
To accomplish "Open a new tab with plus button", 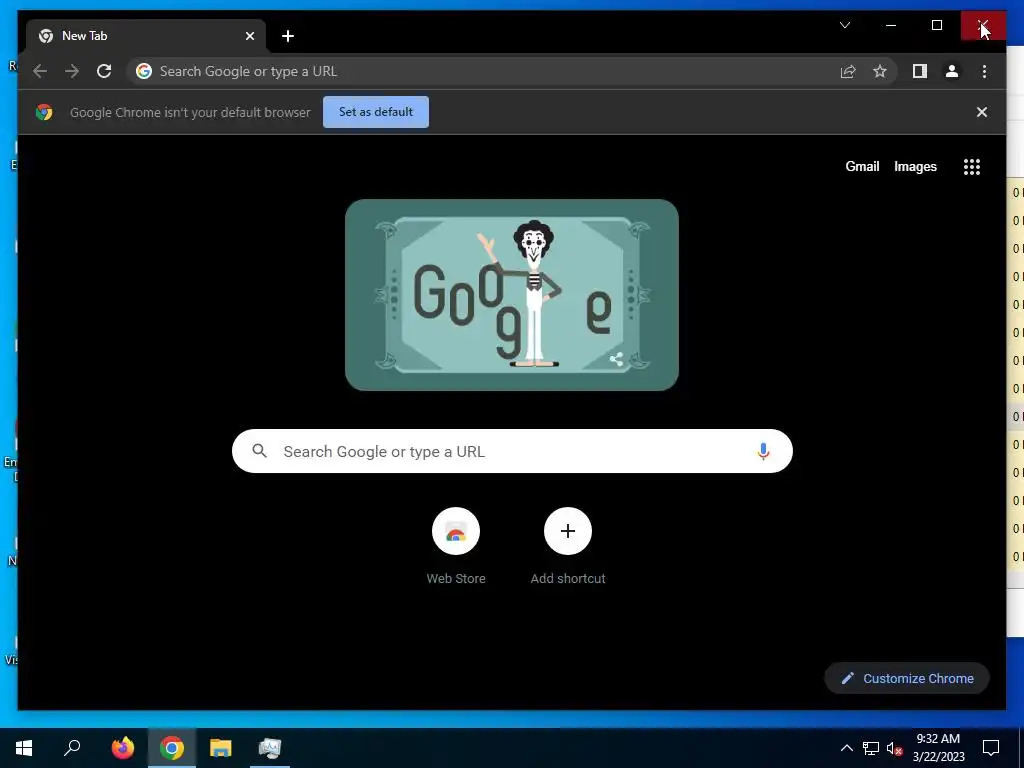I will 288,36.
